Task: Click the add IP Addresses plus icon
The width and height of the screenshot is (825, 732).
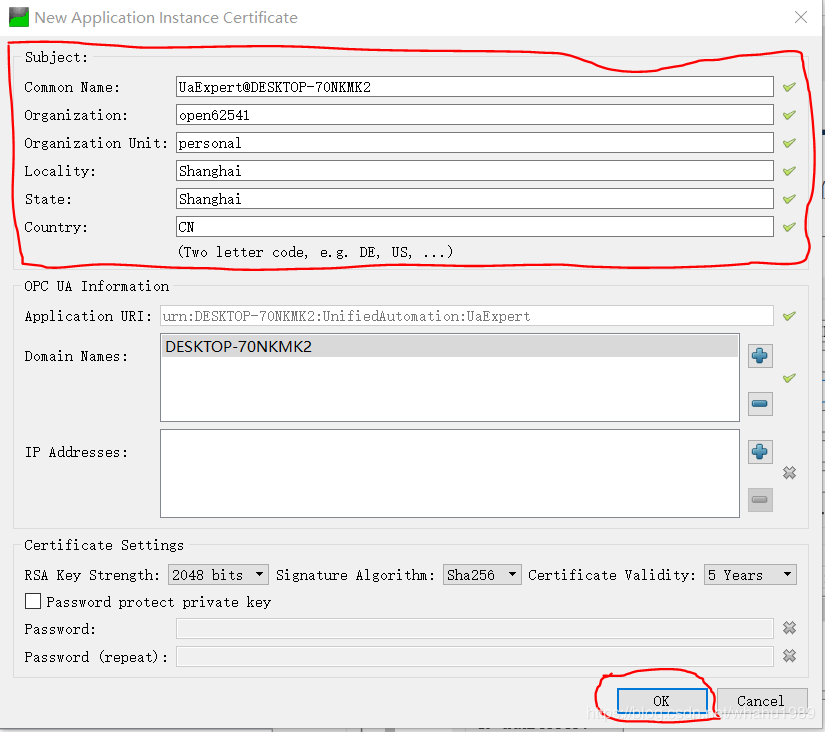Action: (x=760, y=452)
